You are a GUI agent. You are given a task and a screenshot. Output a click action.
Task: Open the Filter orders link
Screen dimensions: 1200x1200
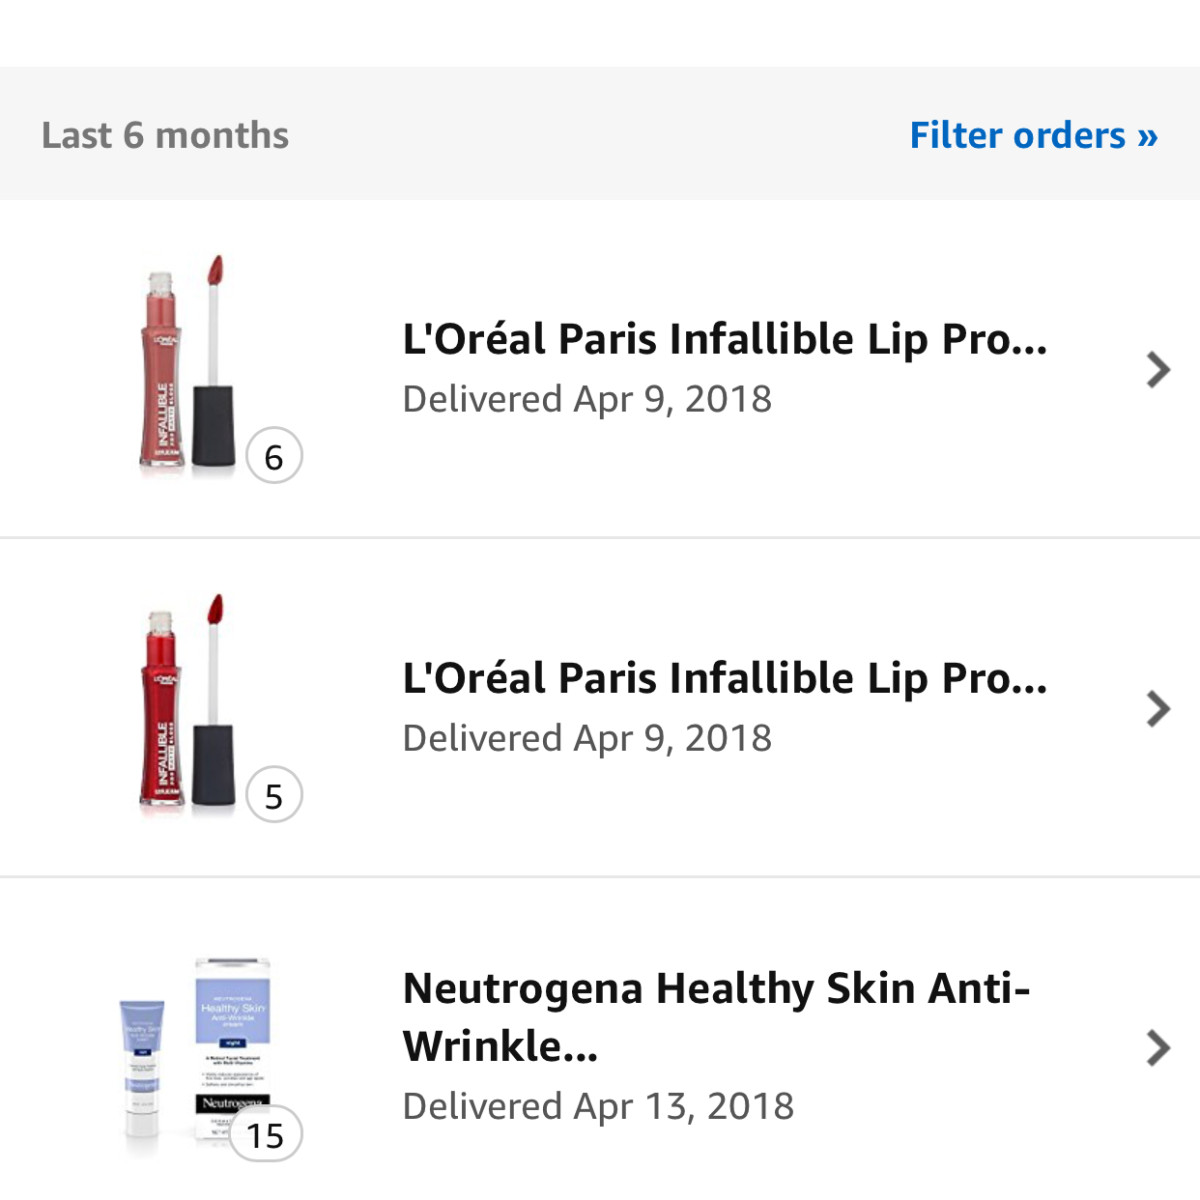(1033, 135)
